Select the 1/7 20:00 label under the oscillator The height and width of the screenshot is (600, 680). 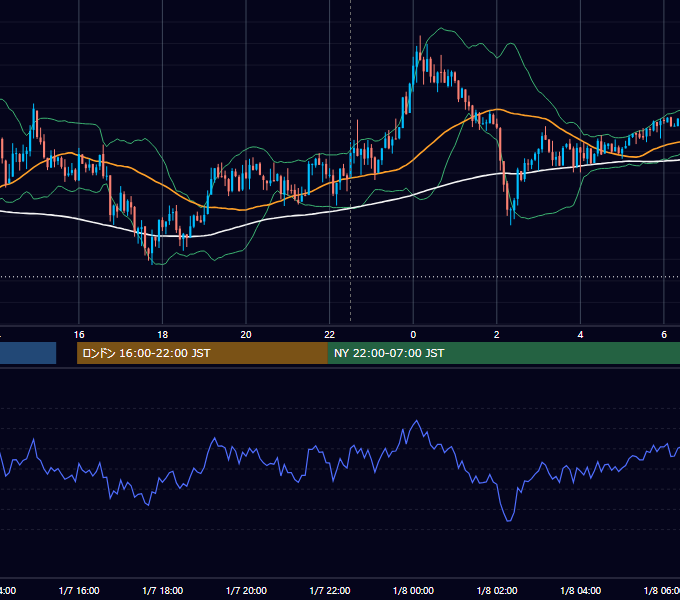point(246,590)
